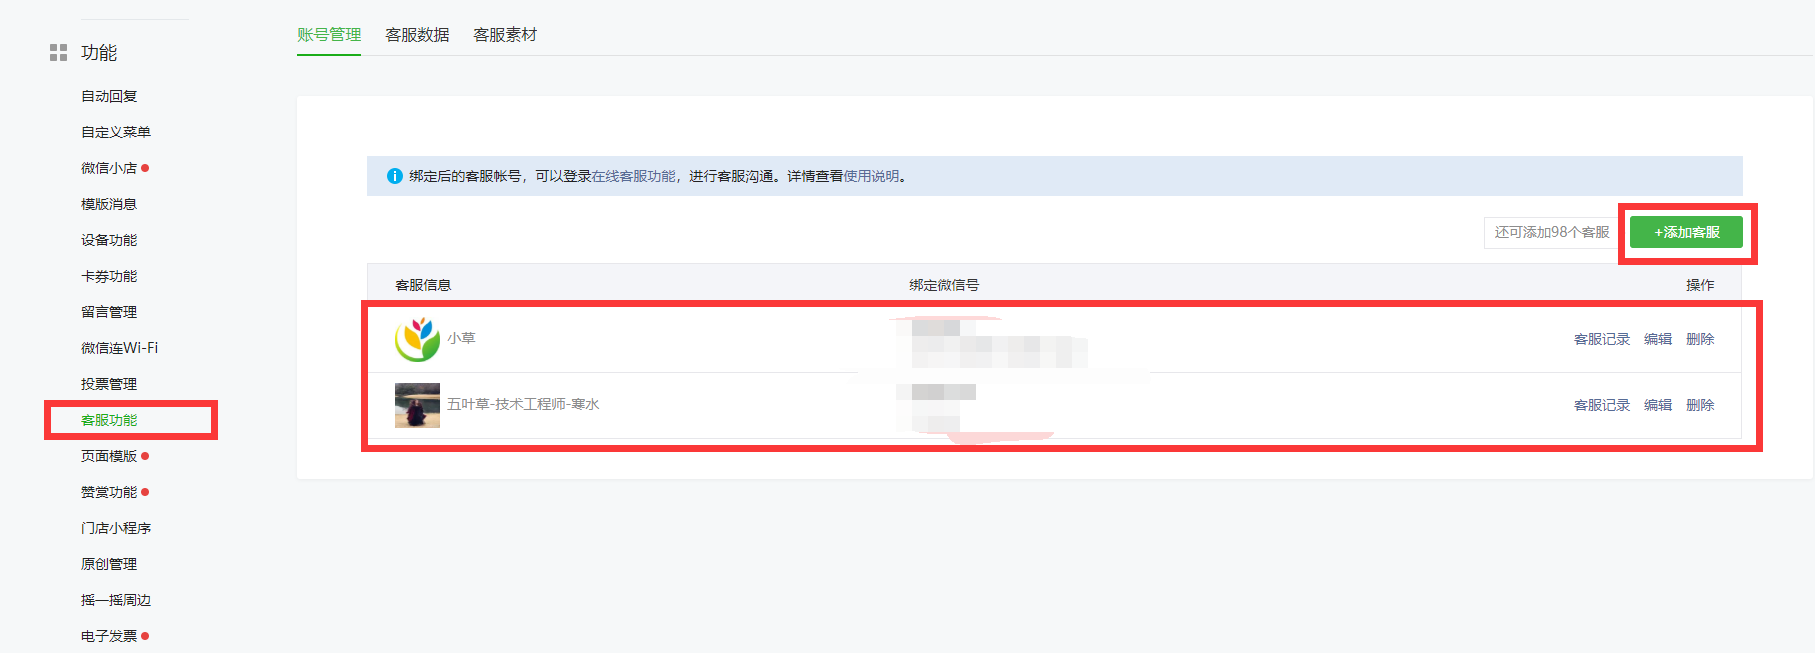Switch to the 客服数据 tab

pyautogui.click(x=417, y=35)
